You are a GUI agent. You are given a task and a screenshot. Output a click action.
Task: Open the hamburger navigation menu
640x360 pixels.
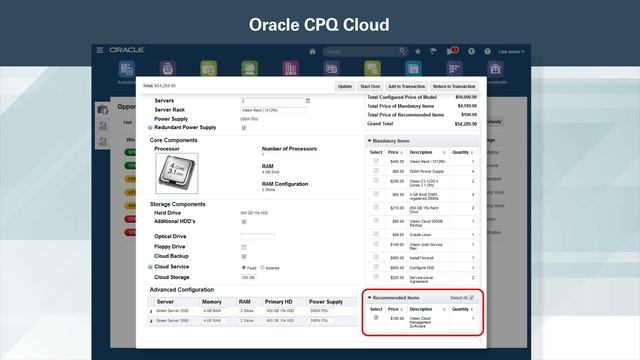click(x=100, y=50)
